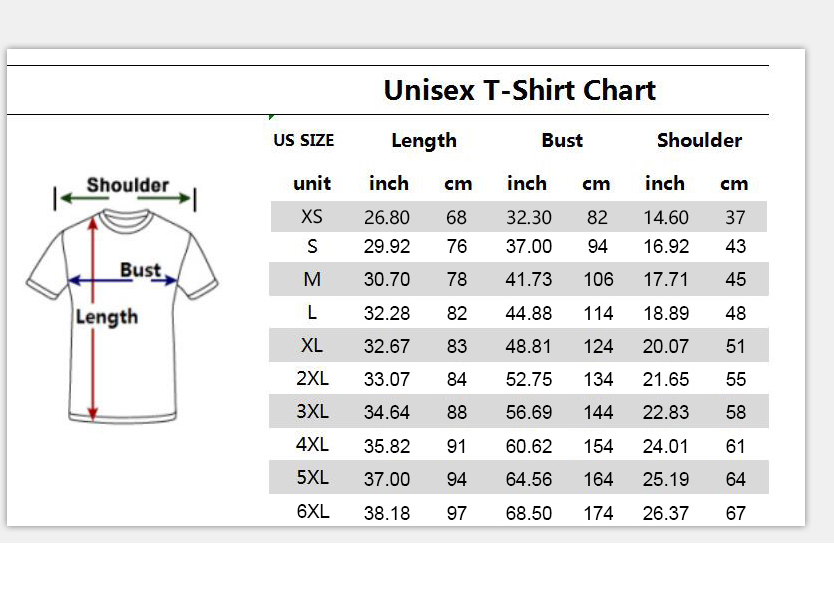Select the US SIZE header cell
This screenshot has height=605, width=834.
(304, 141)
